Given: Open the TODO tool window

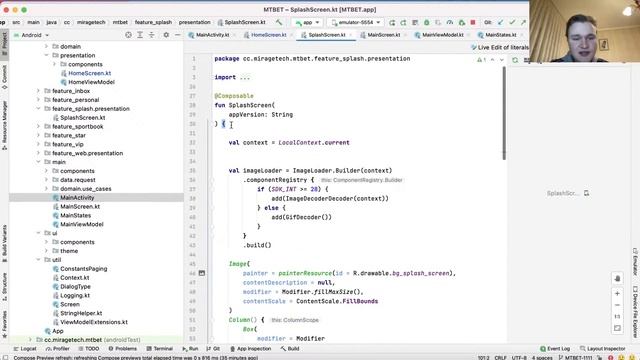Looking at the screenshot, I should coord(89,349).
